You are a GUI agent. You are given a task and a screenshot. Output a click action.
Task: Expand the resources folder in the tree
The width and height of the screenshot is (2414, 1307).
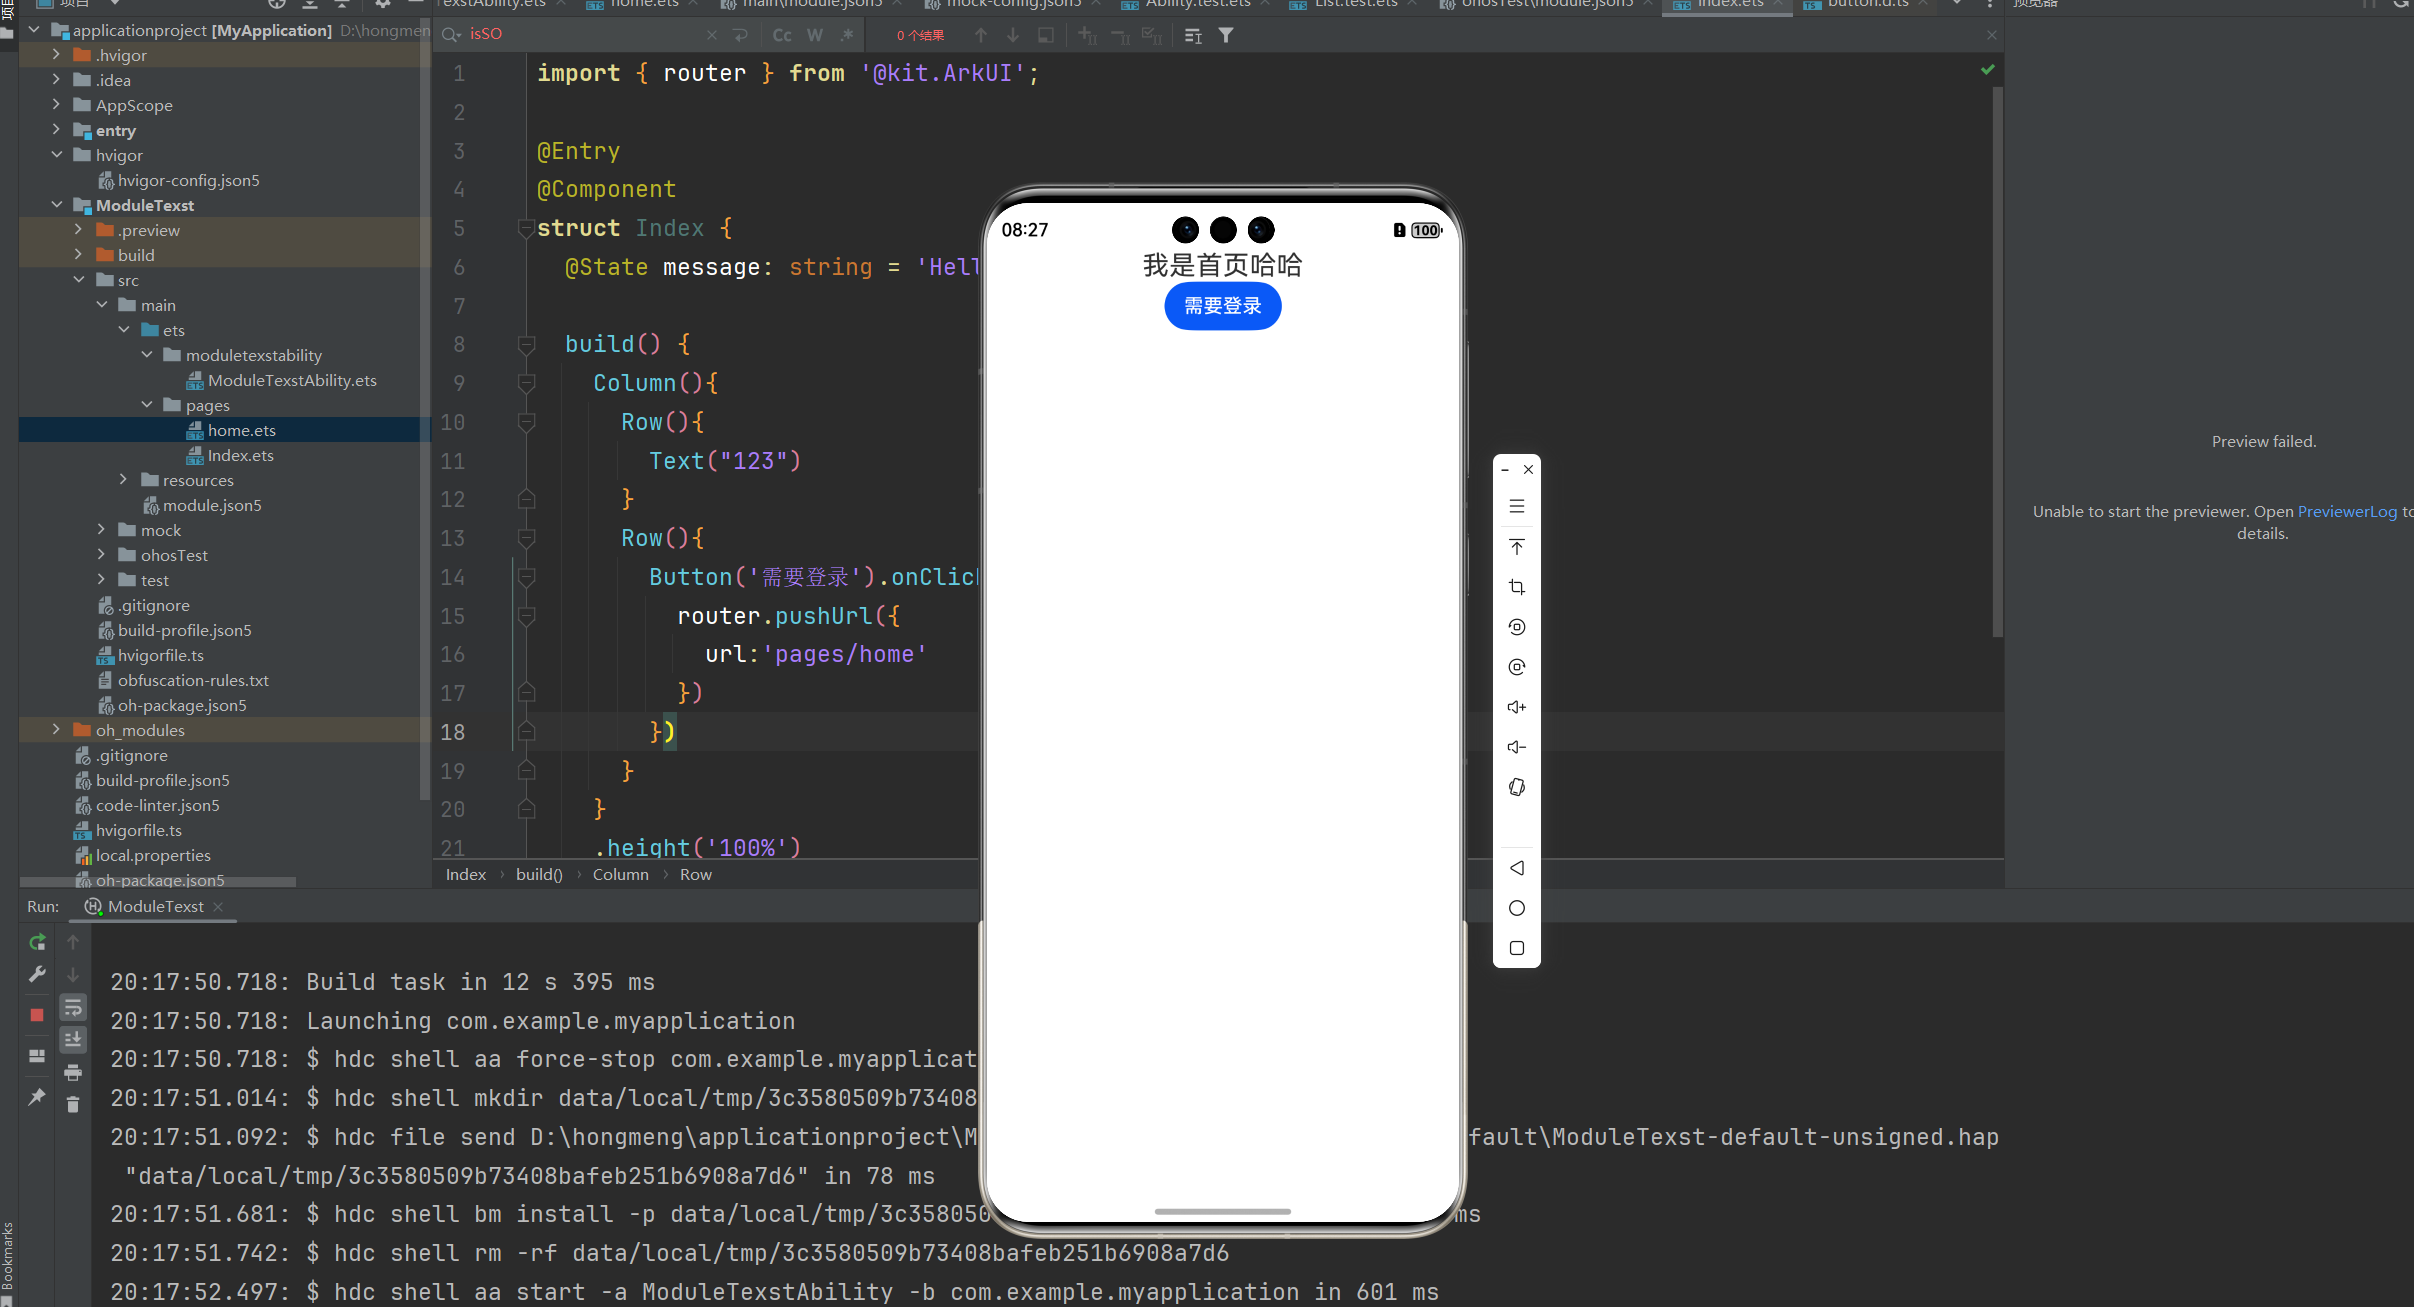click(123, 480)
